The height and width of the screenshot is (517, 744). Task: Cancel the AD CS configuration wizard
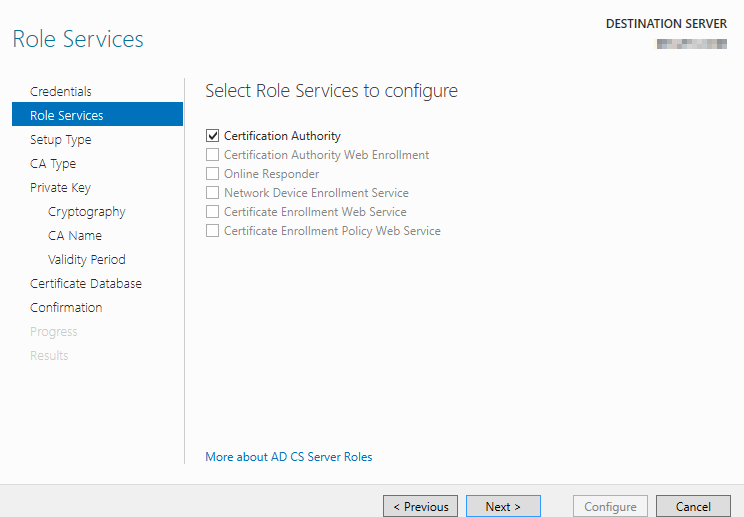[x=693, y=506]
